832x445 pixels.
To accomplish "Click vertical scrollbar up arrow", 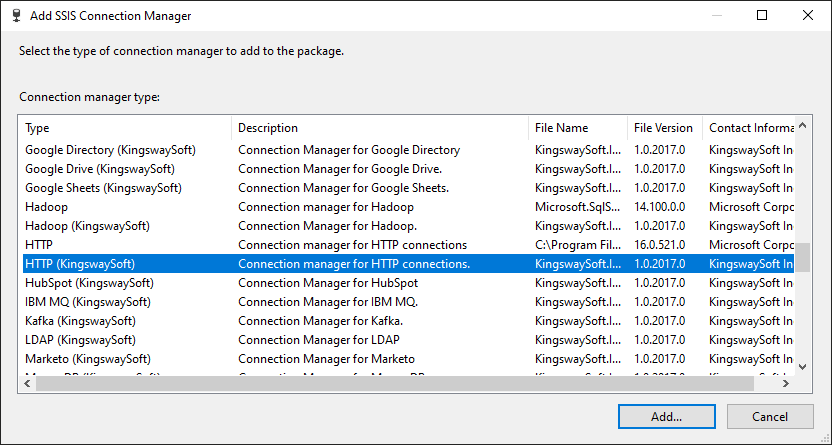I will pos(803,126).
